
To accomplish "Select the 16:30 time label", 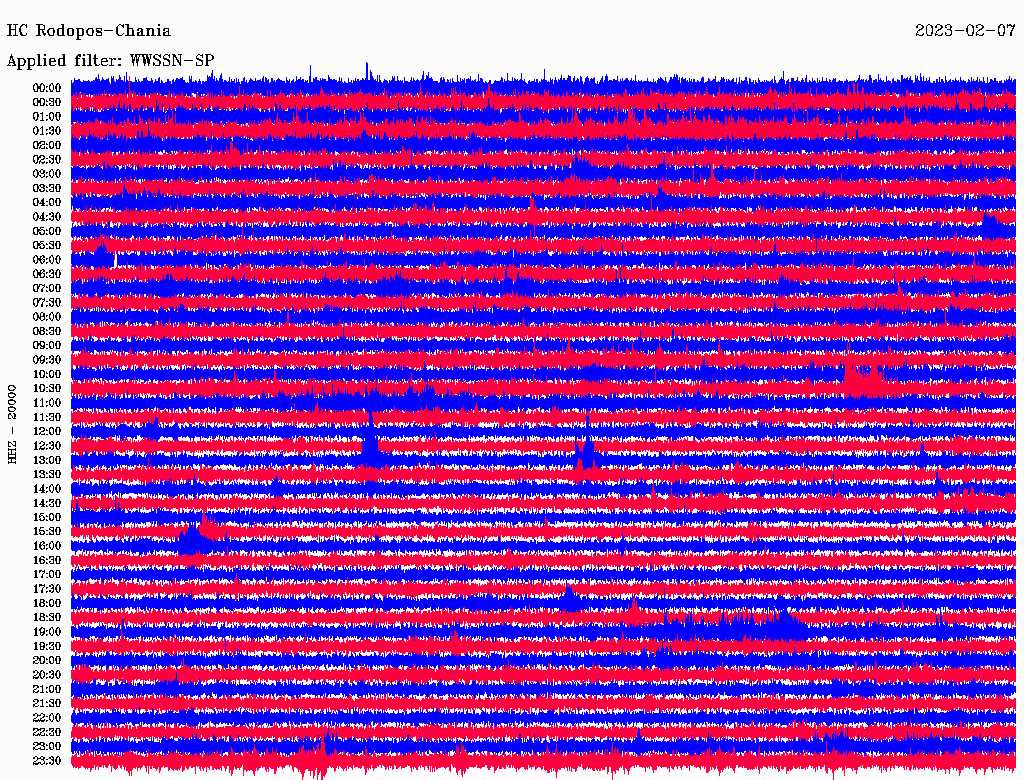I will (47, 561).
